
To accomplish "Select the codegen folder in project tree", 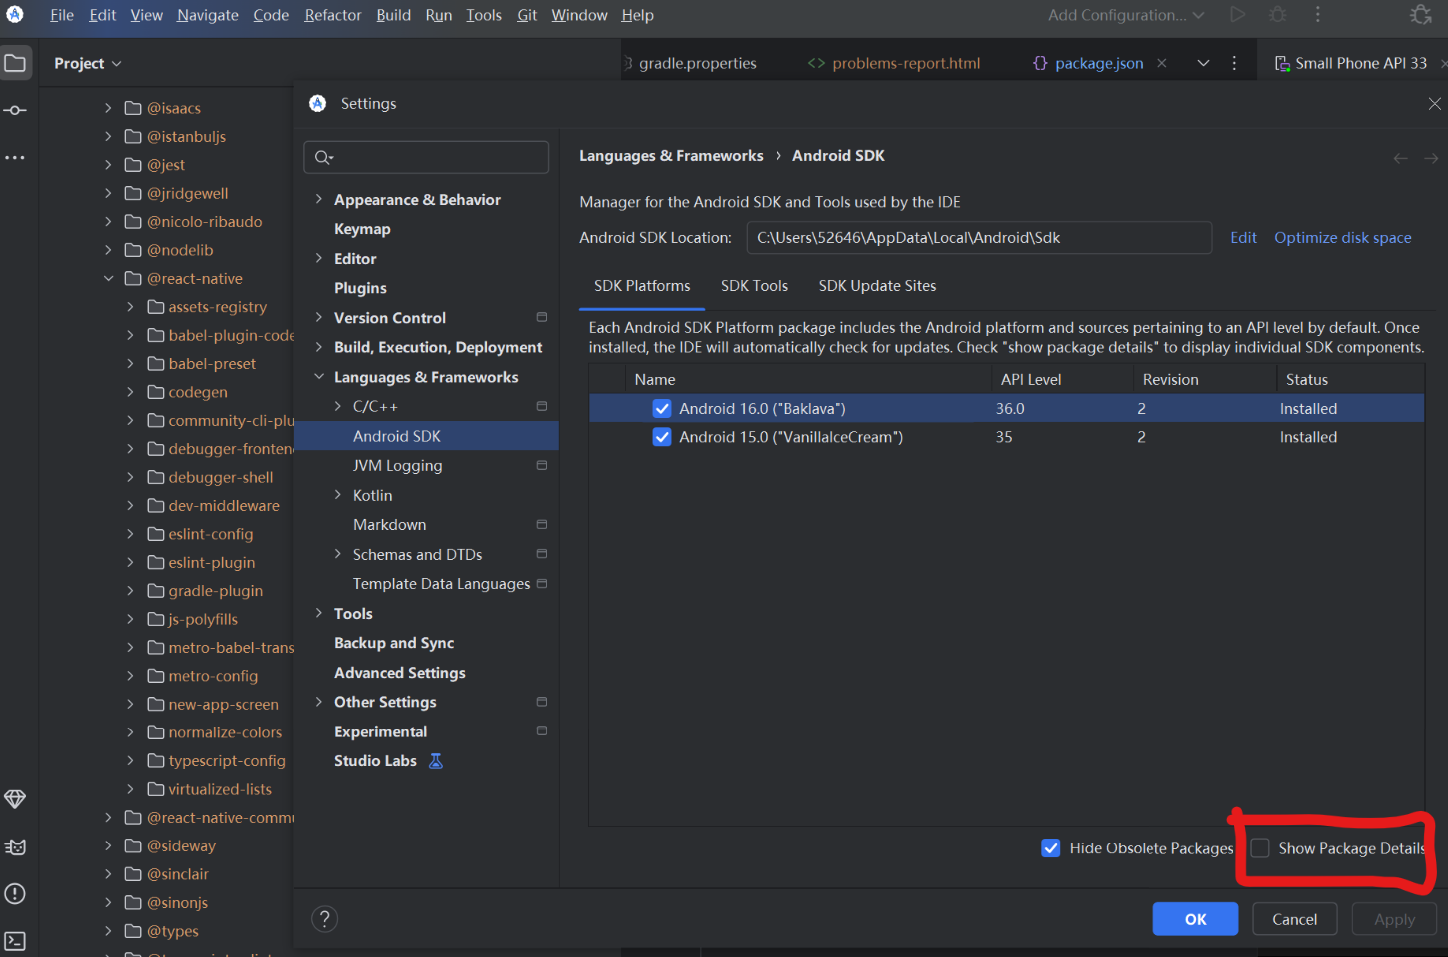I will point(197,392).
